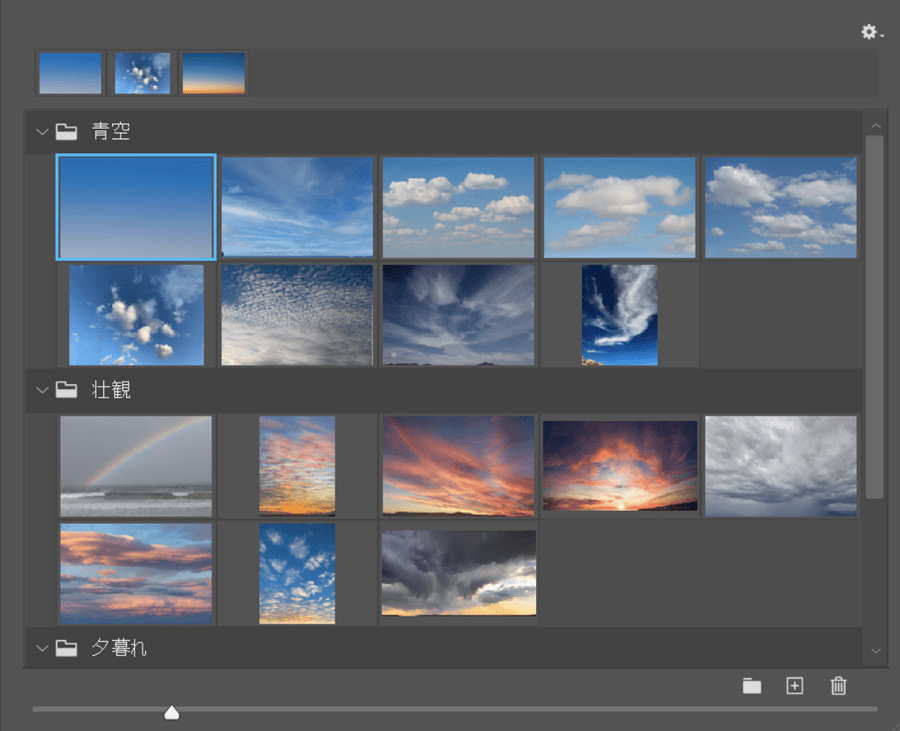Click the folder icon next to 青空
The width and height of the screenshot is (900, 731).
[67, 131]
